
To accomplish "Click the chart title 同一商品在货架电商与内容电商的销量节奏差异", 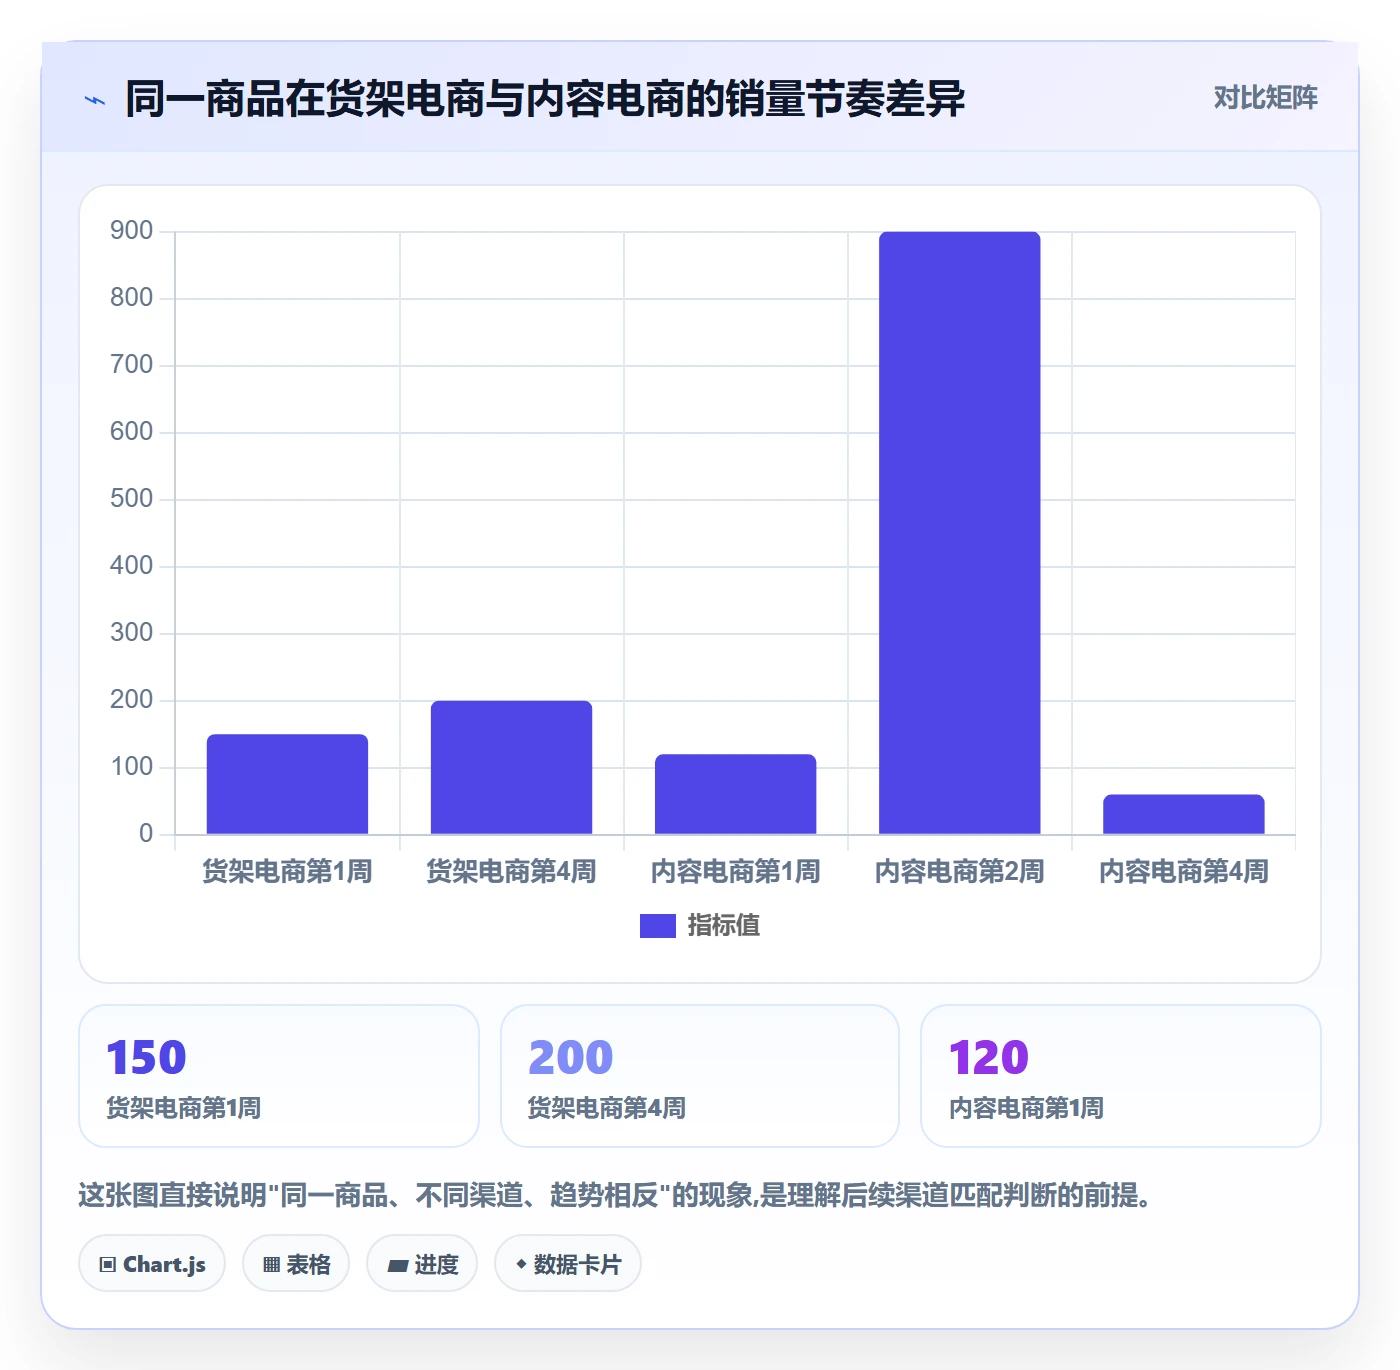I will click(545, 99).
